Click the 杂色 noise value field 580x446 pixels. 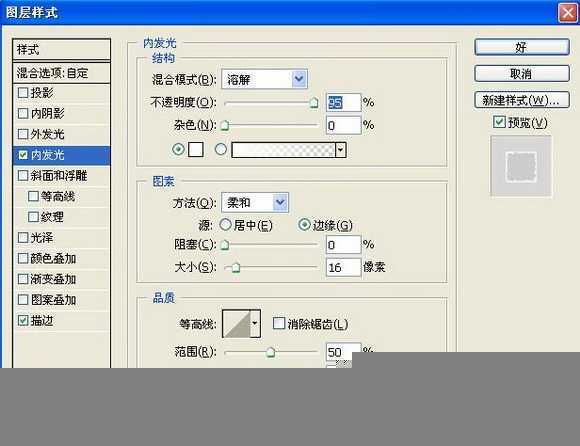pyautogui.click(x=343, y=125)
